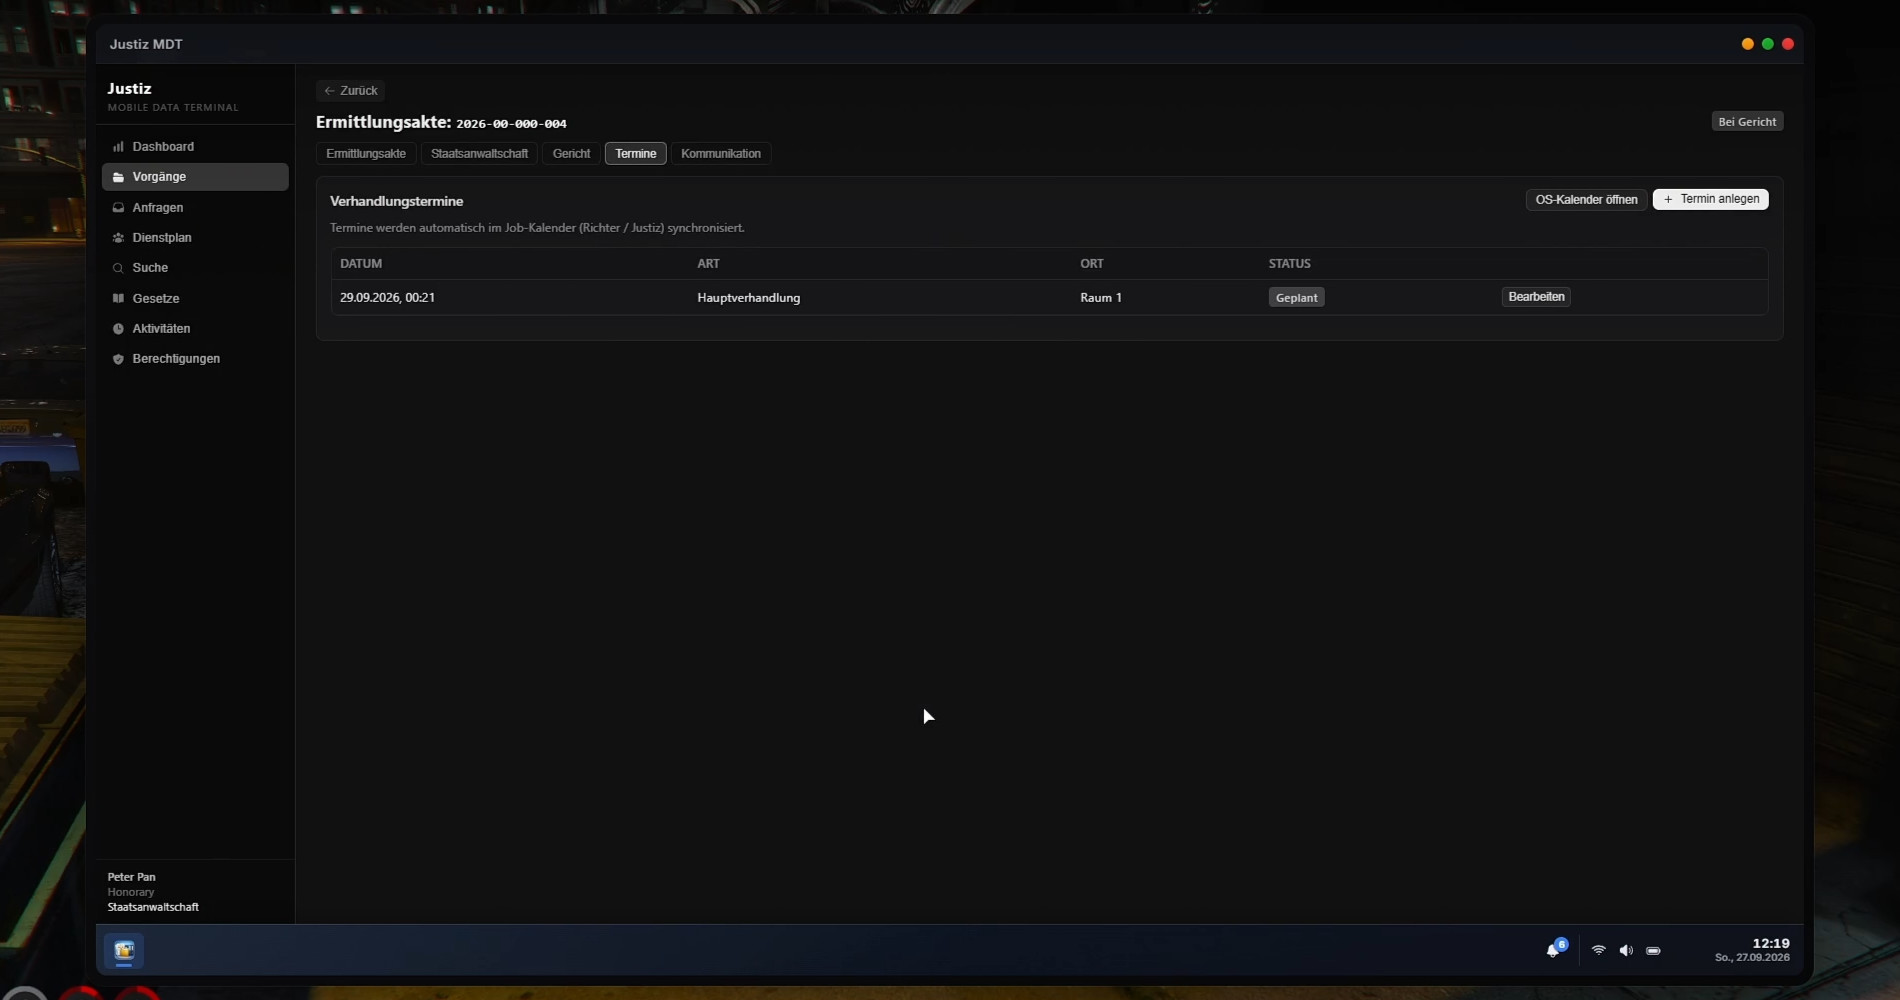Click the Suche magnifier icon
This screenshot has height=1000, width=1900.
click(118, 268)
